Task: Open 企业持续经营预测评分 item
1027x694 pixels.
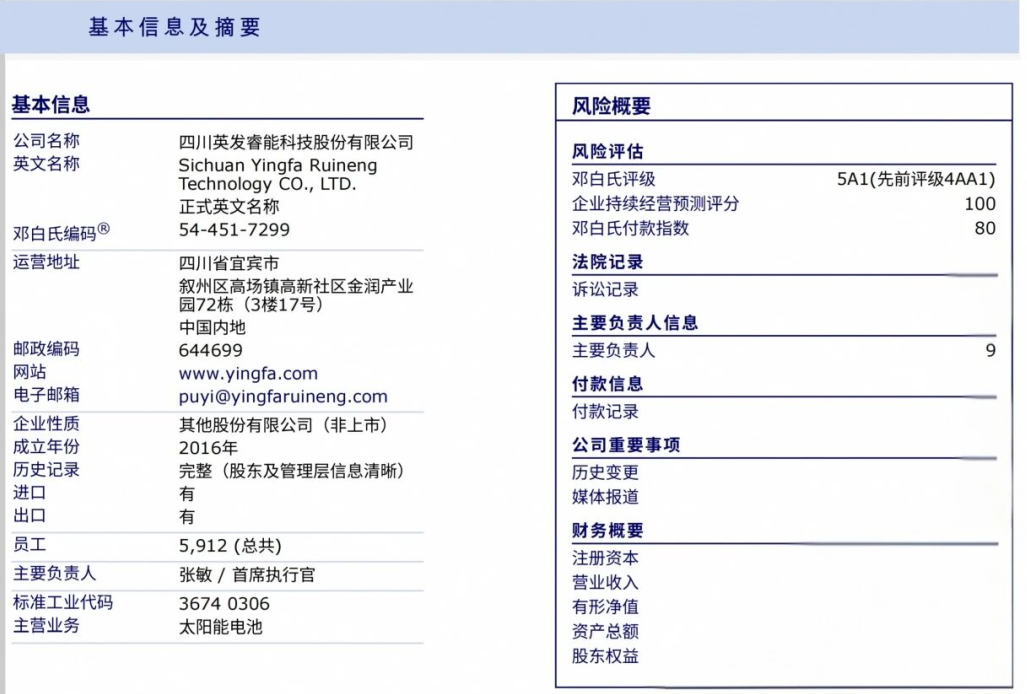Action: click(x=656, y=204)
